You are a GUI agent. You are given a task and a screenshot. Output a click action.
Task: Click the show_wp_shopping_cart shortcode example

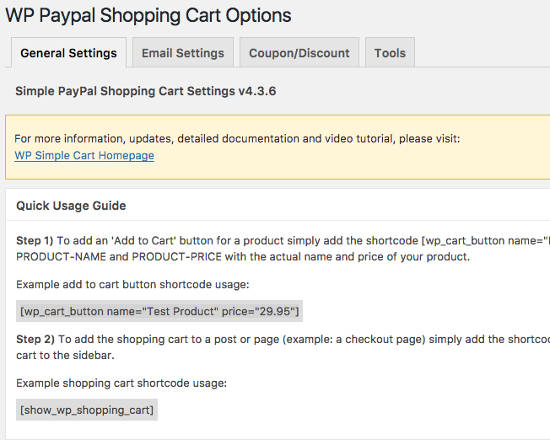(x=87, y=410)
